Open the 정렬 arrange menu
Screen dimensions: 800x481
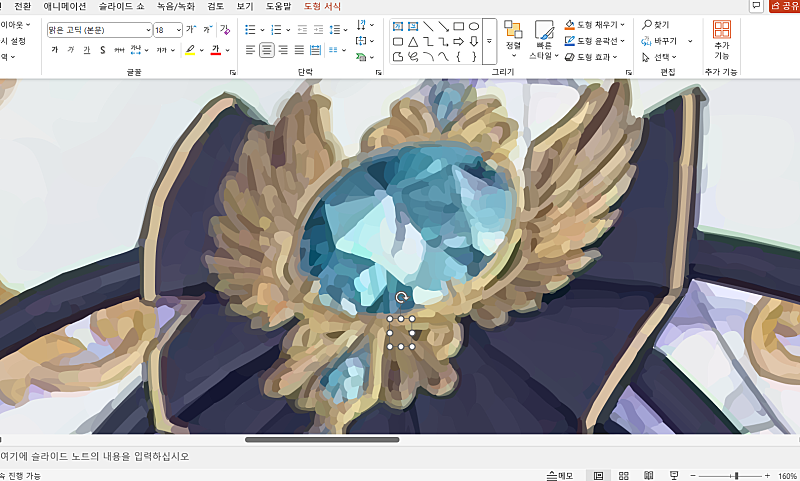(x=513, y=39)
